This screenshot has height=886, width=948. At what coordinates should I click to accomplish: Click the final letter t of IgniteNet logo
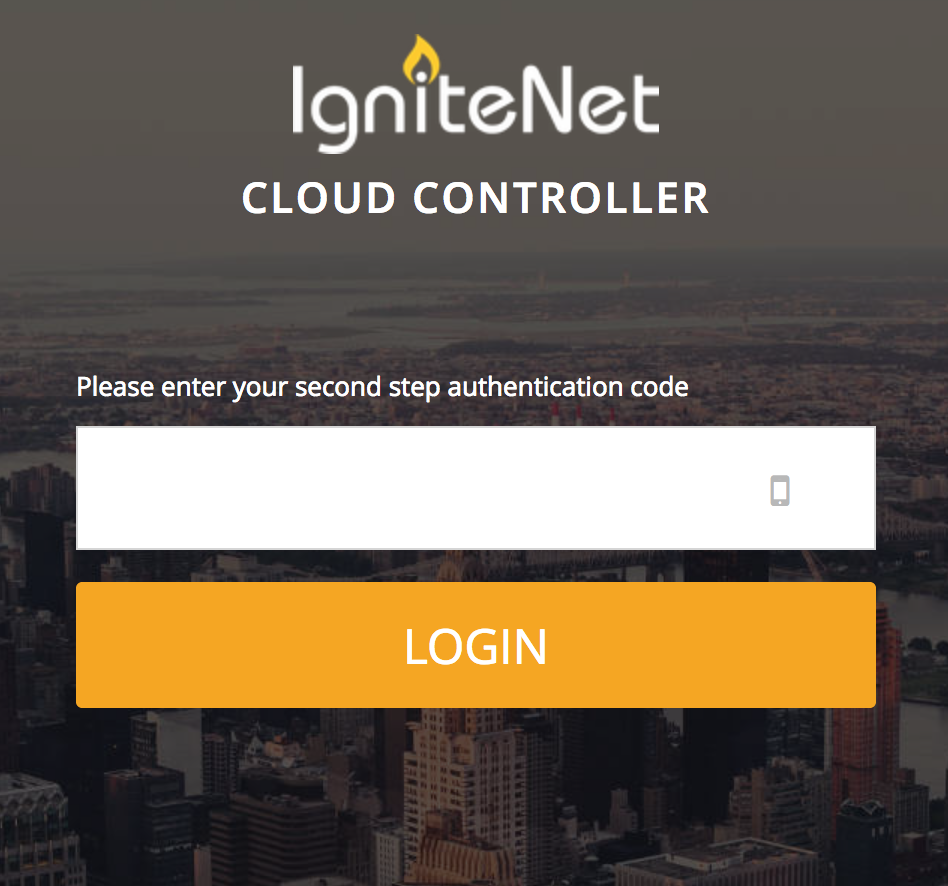coord(644,103)
